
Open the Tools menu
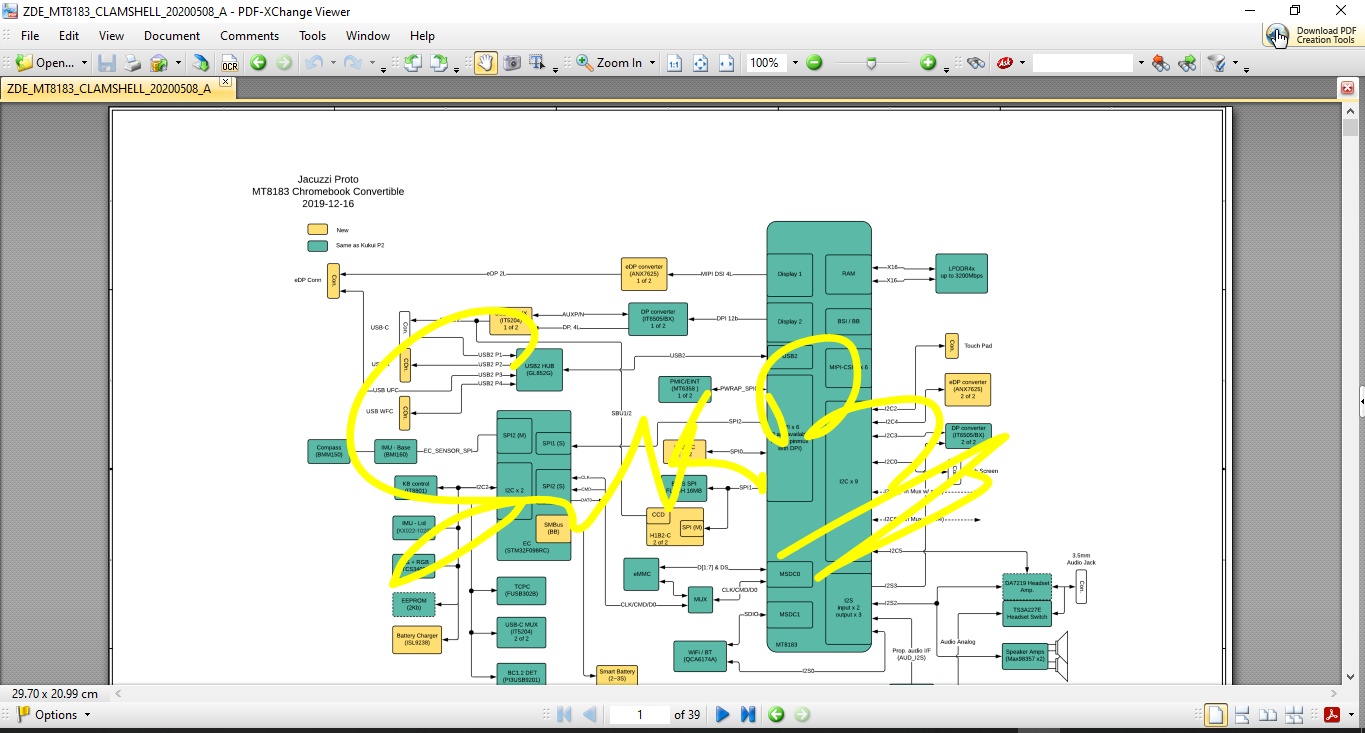313,35
